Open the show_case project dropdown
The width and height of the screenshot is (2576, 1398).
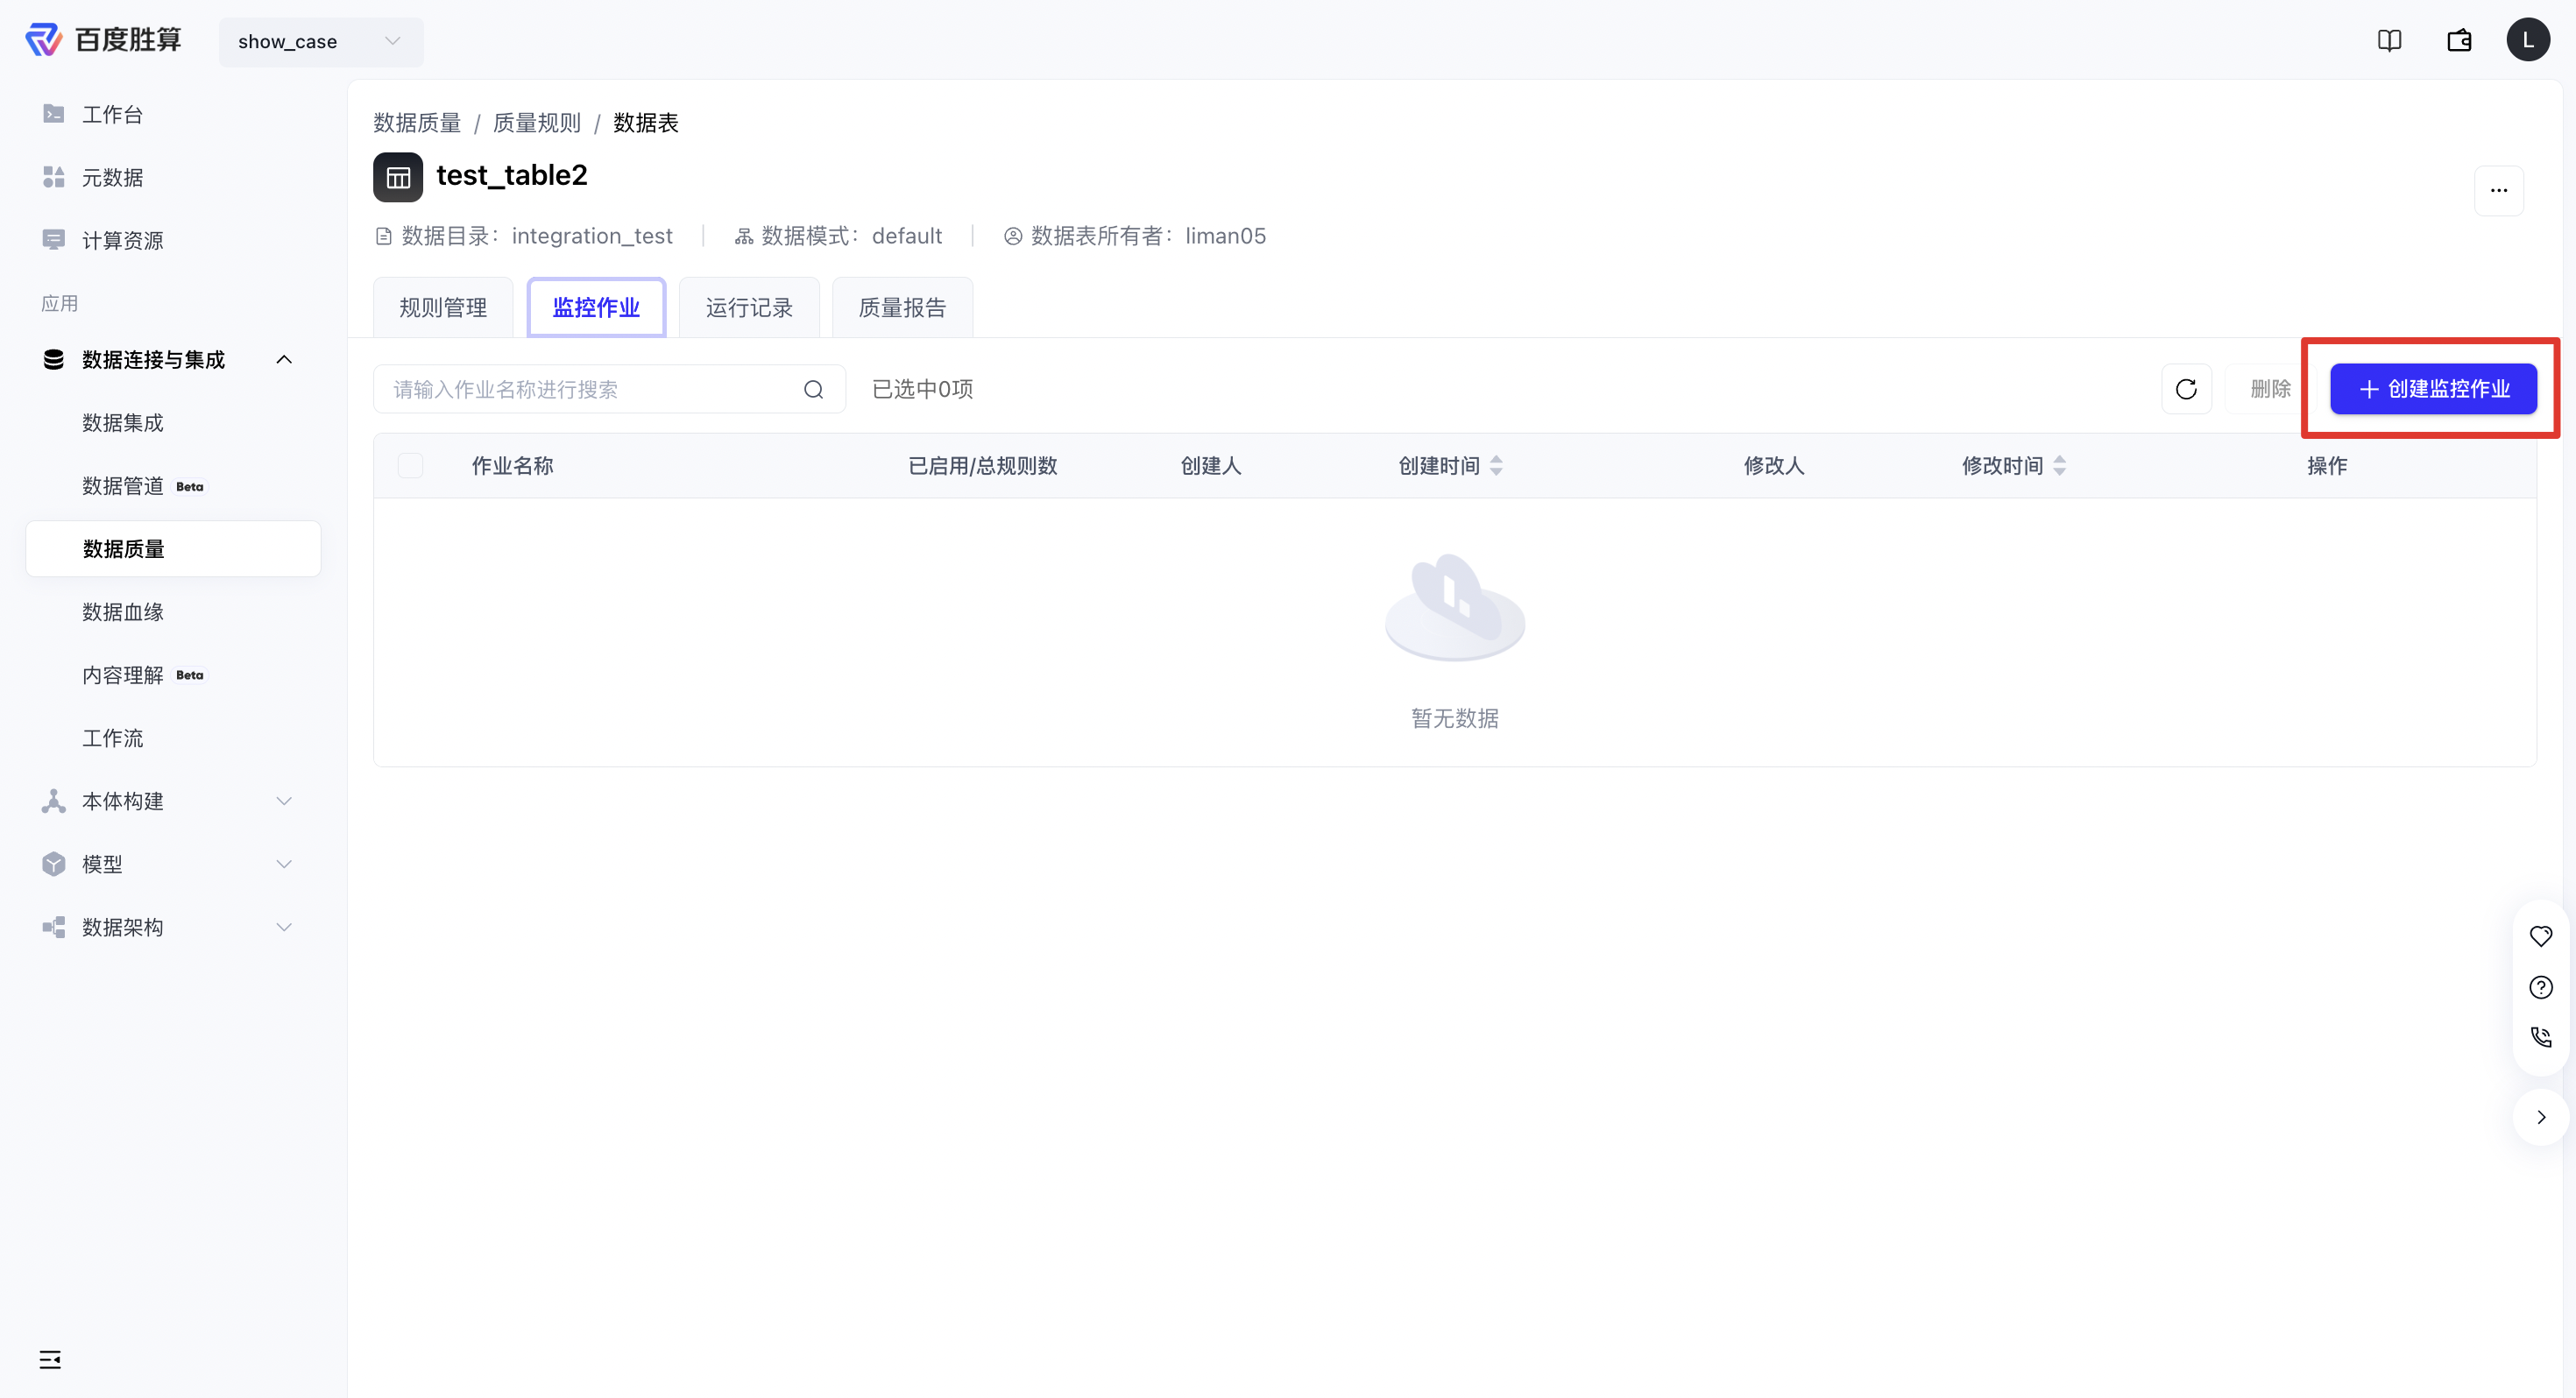pyautogui.click(x=321, y=41)
